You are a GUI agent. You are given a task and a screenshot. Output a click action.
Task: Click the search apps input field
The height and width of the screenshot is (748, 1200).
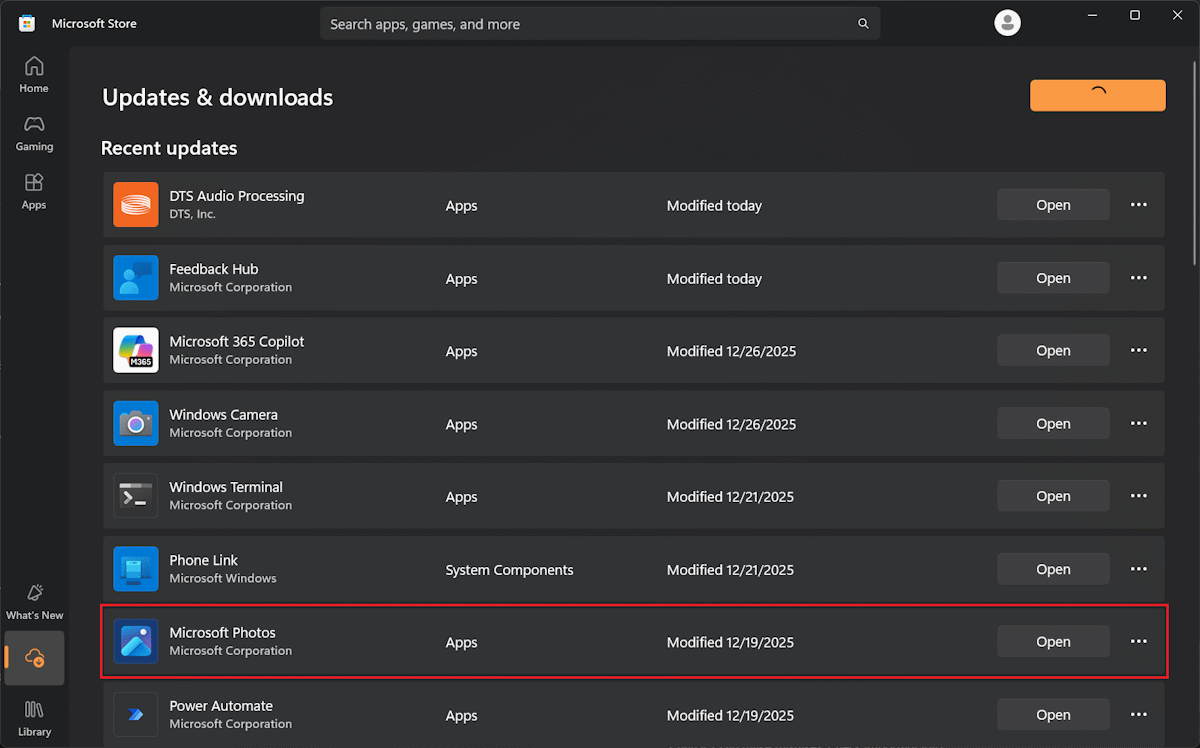click(590, 24)
